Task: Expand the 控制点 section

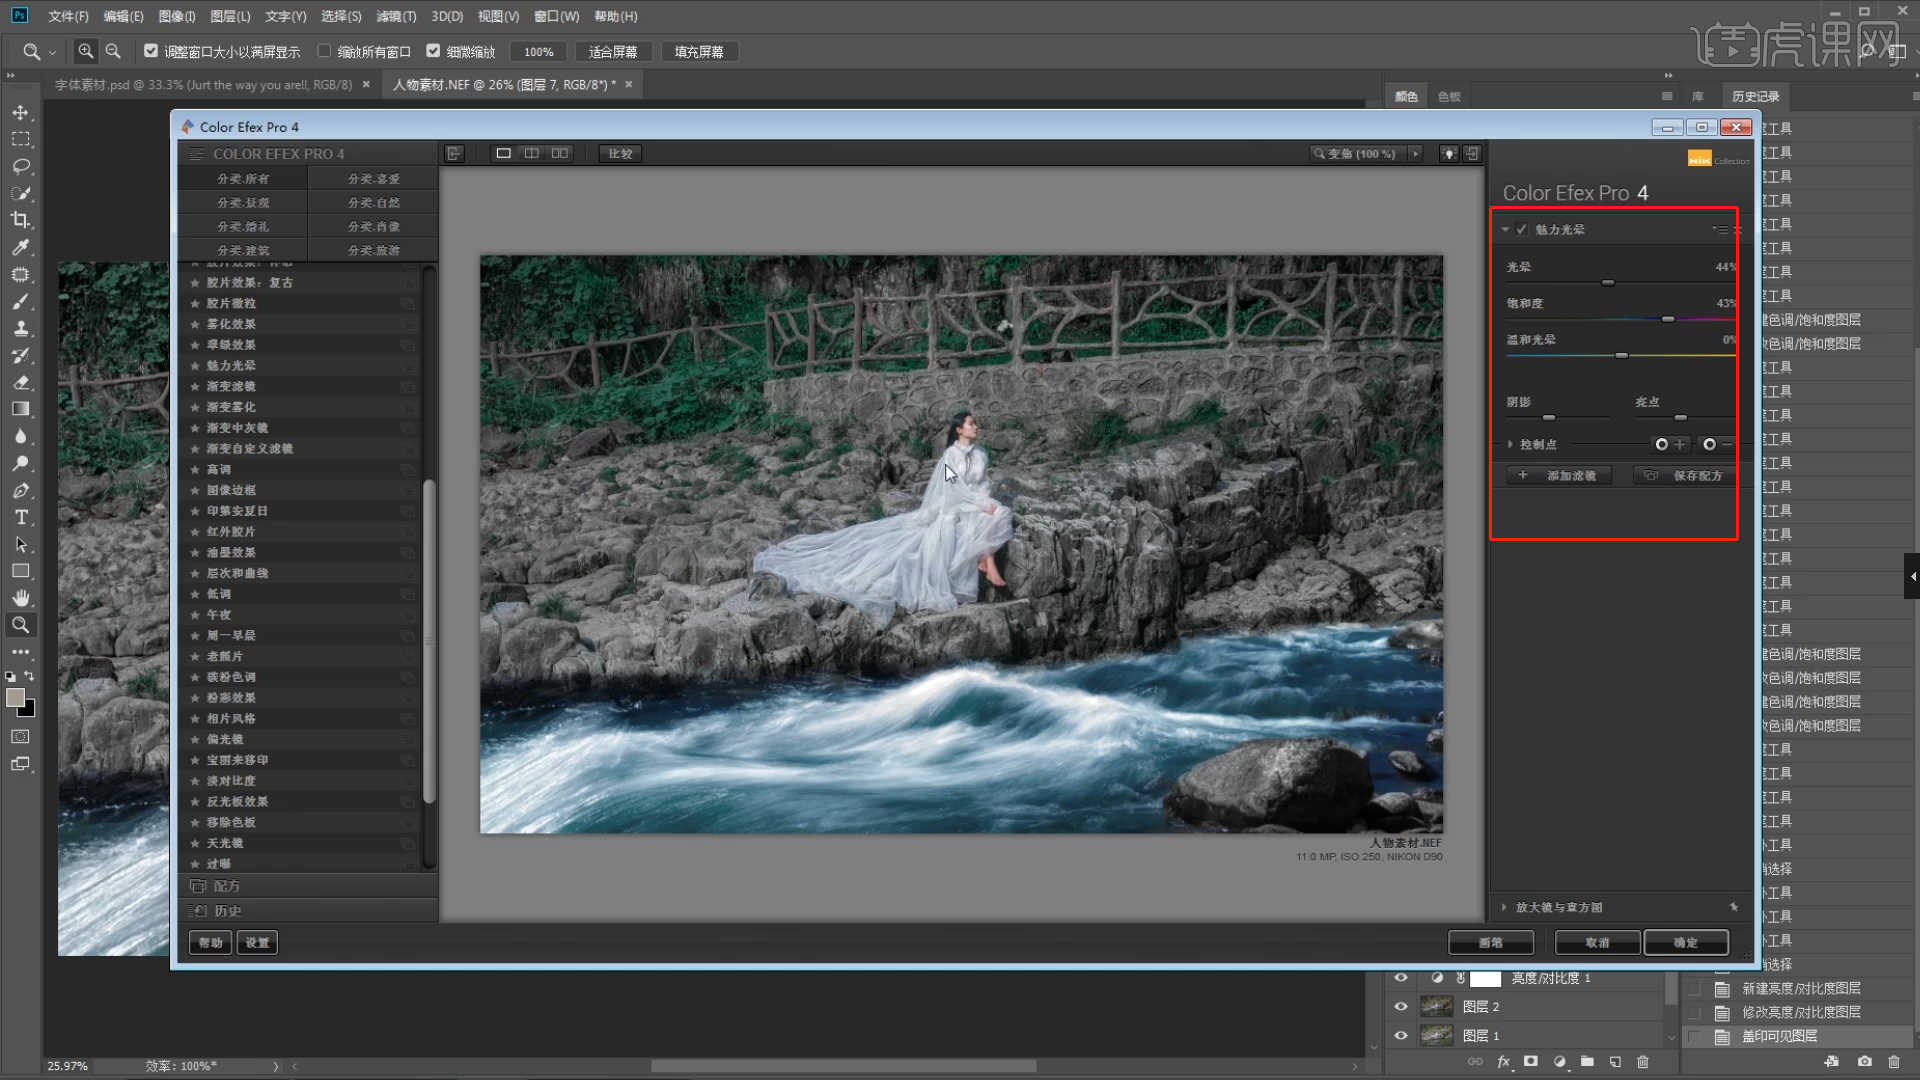Action: [1510, 444]
